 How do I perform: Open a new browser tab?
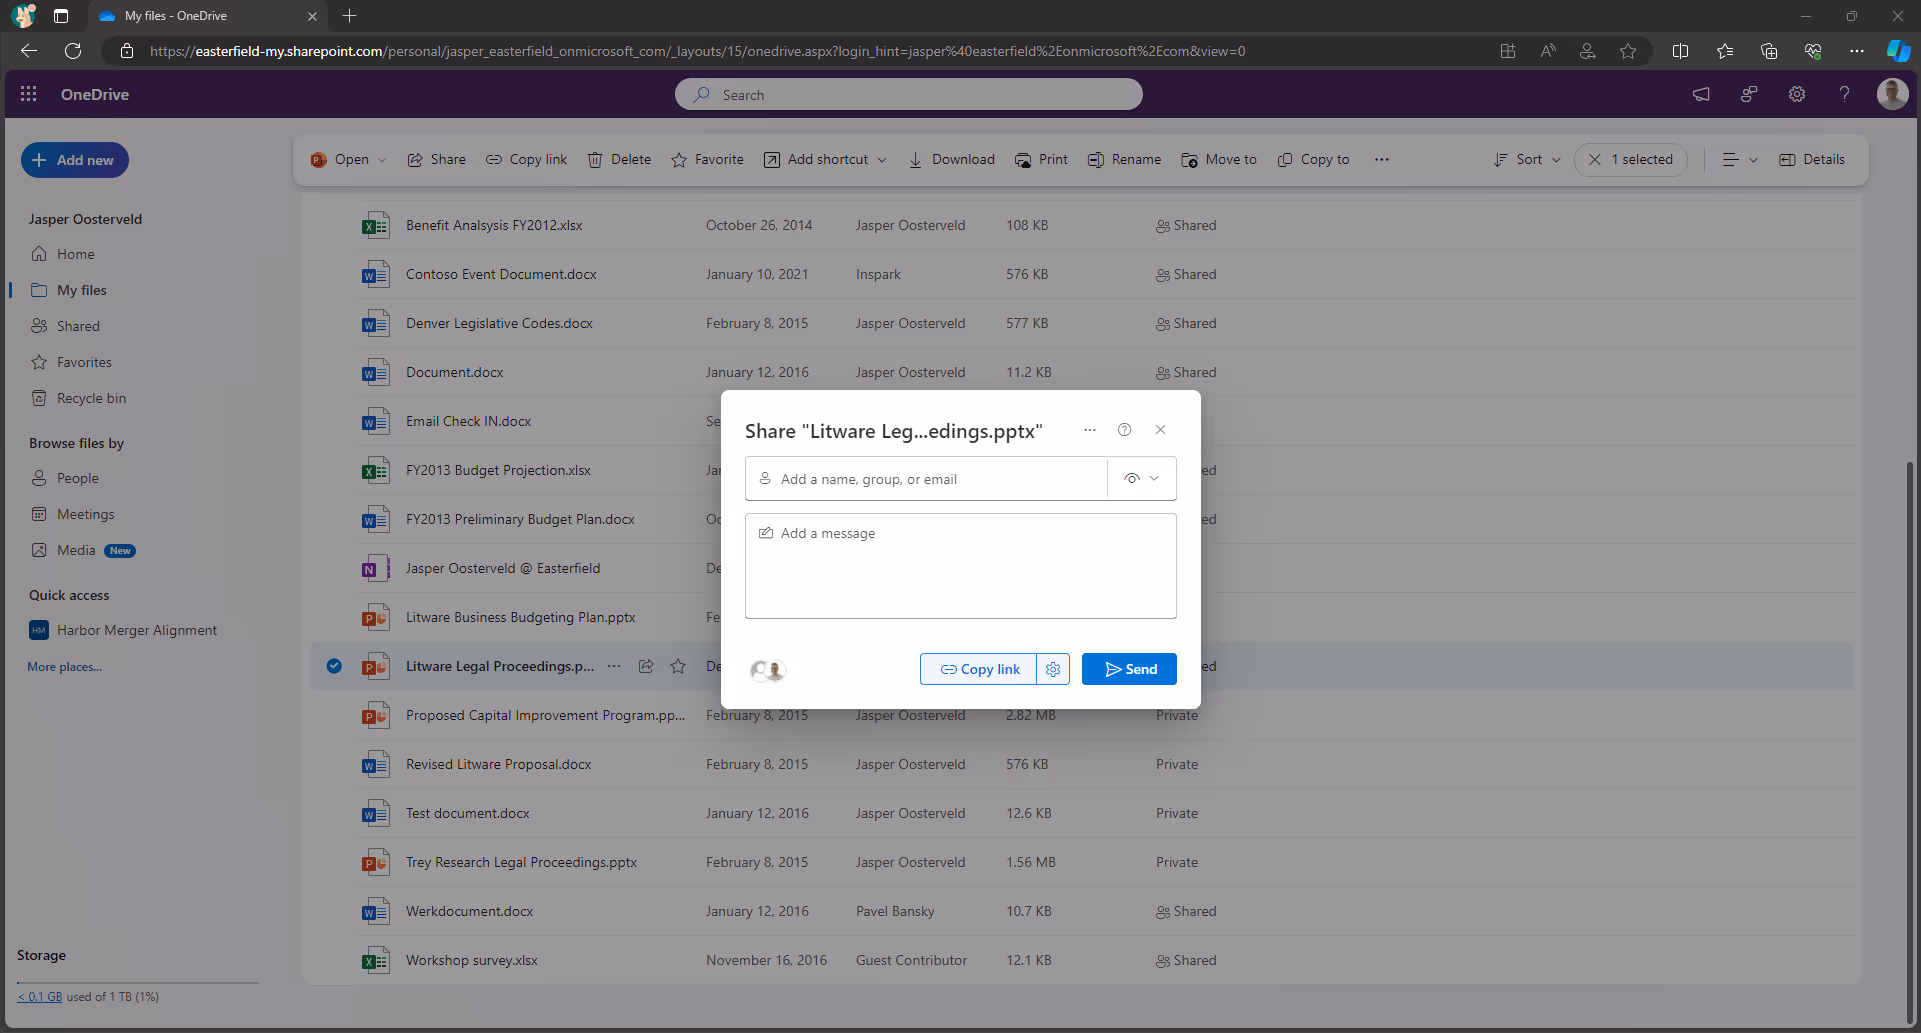pos(349,16)
